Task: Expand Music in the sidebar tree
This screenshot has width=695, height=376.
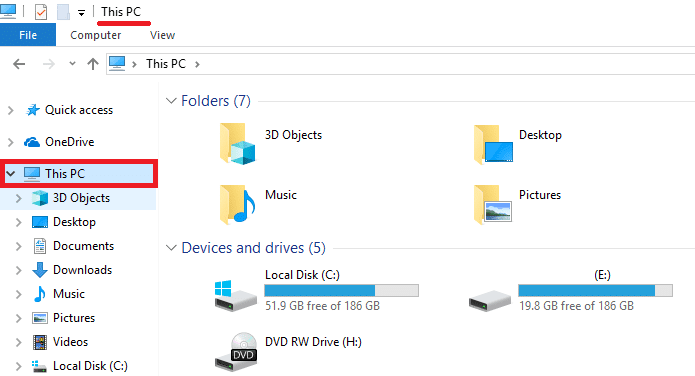Action: (19, 294)
